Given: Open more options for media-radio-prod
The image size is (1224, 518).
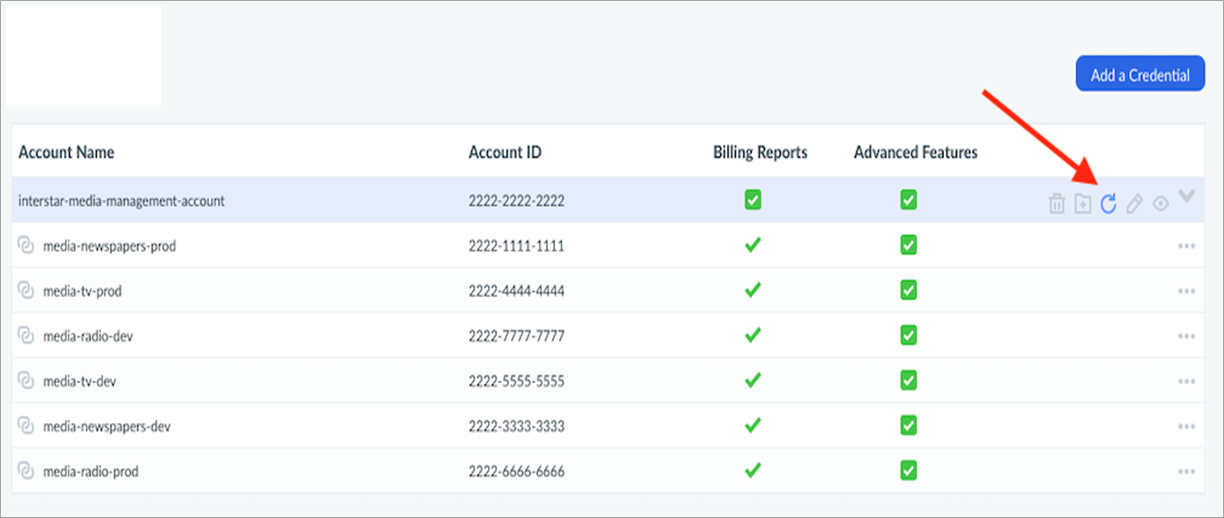Looking at the screenshot, I should pyautogui.click(x=1187, y=472).
